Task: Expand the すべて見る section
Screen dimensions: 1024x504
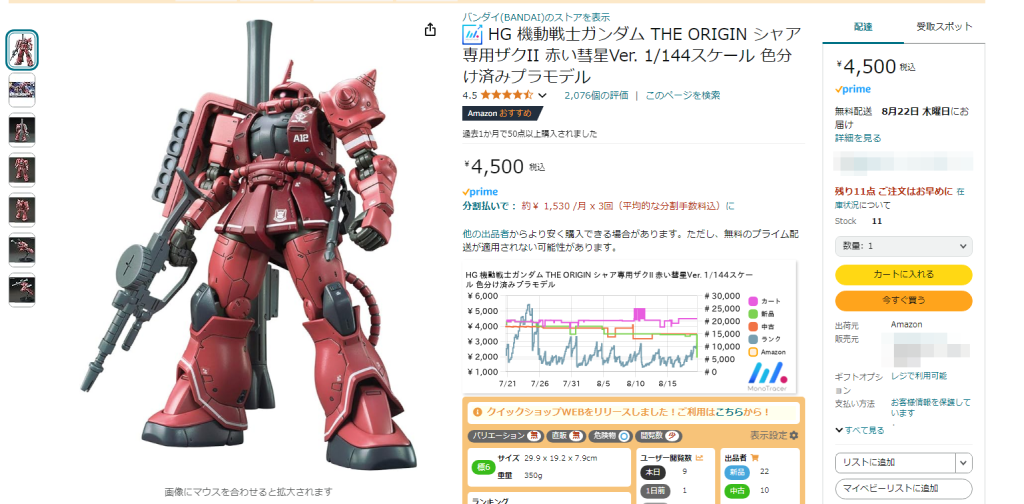Action: coord(859,430)
